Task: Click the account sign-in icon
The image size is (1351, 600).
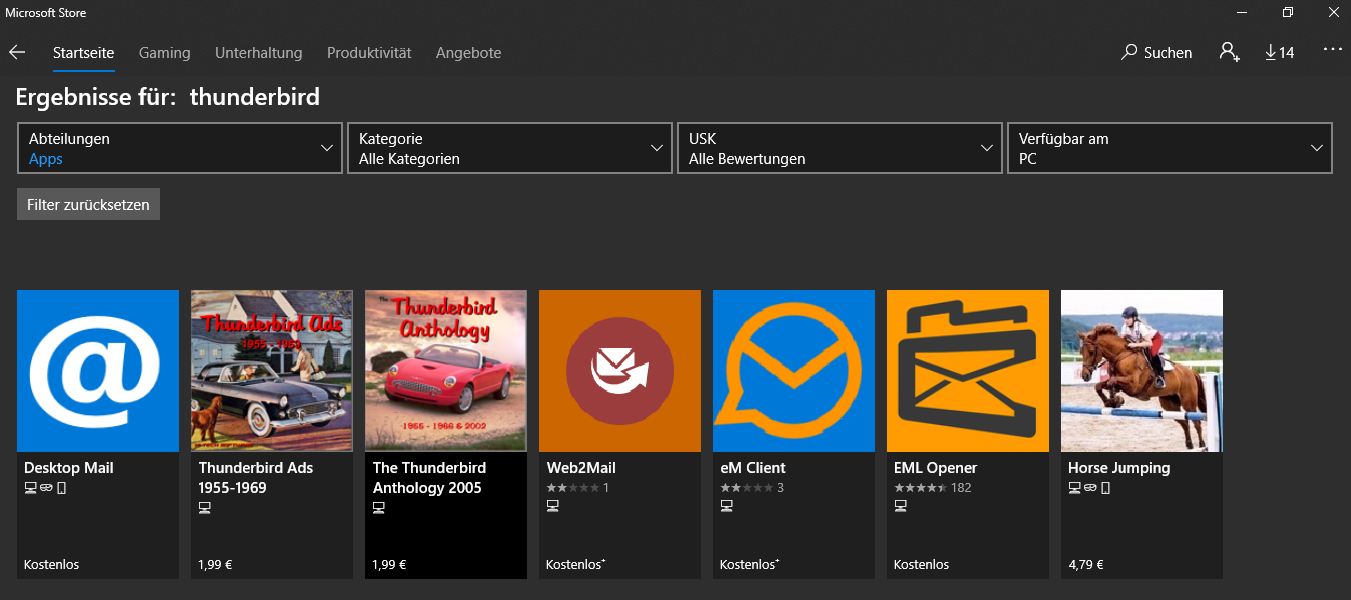Action: point(1229,52)
